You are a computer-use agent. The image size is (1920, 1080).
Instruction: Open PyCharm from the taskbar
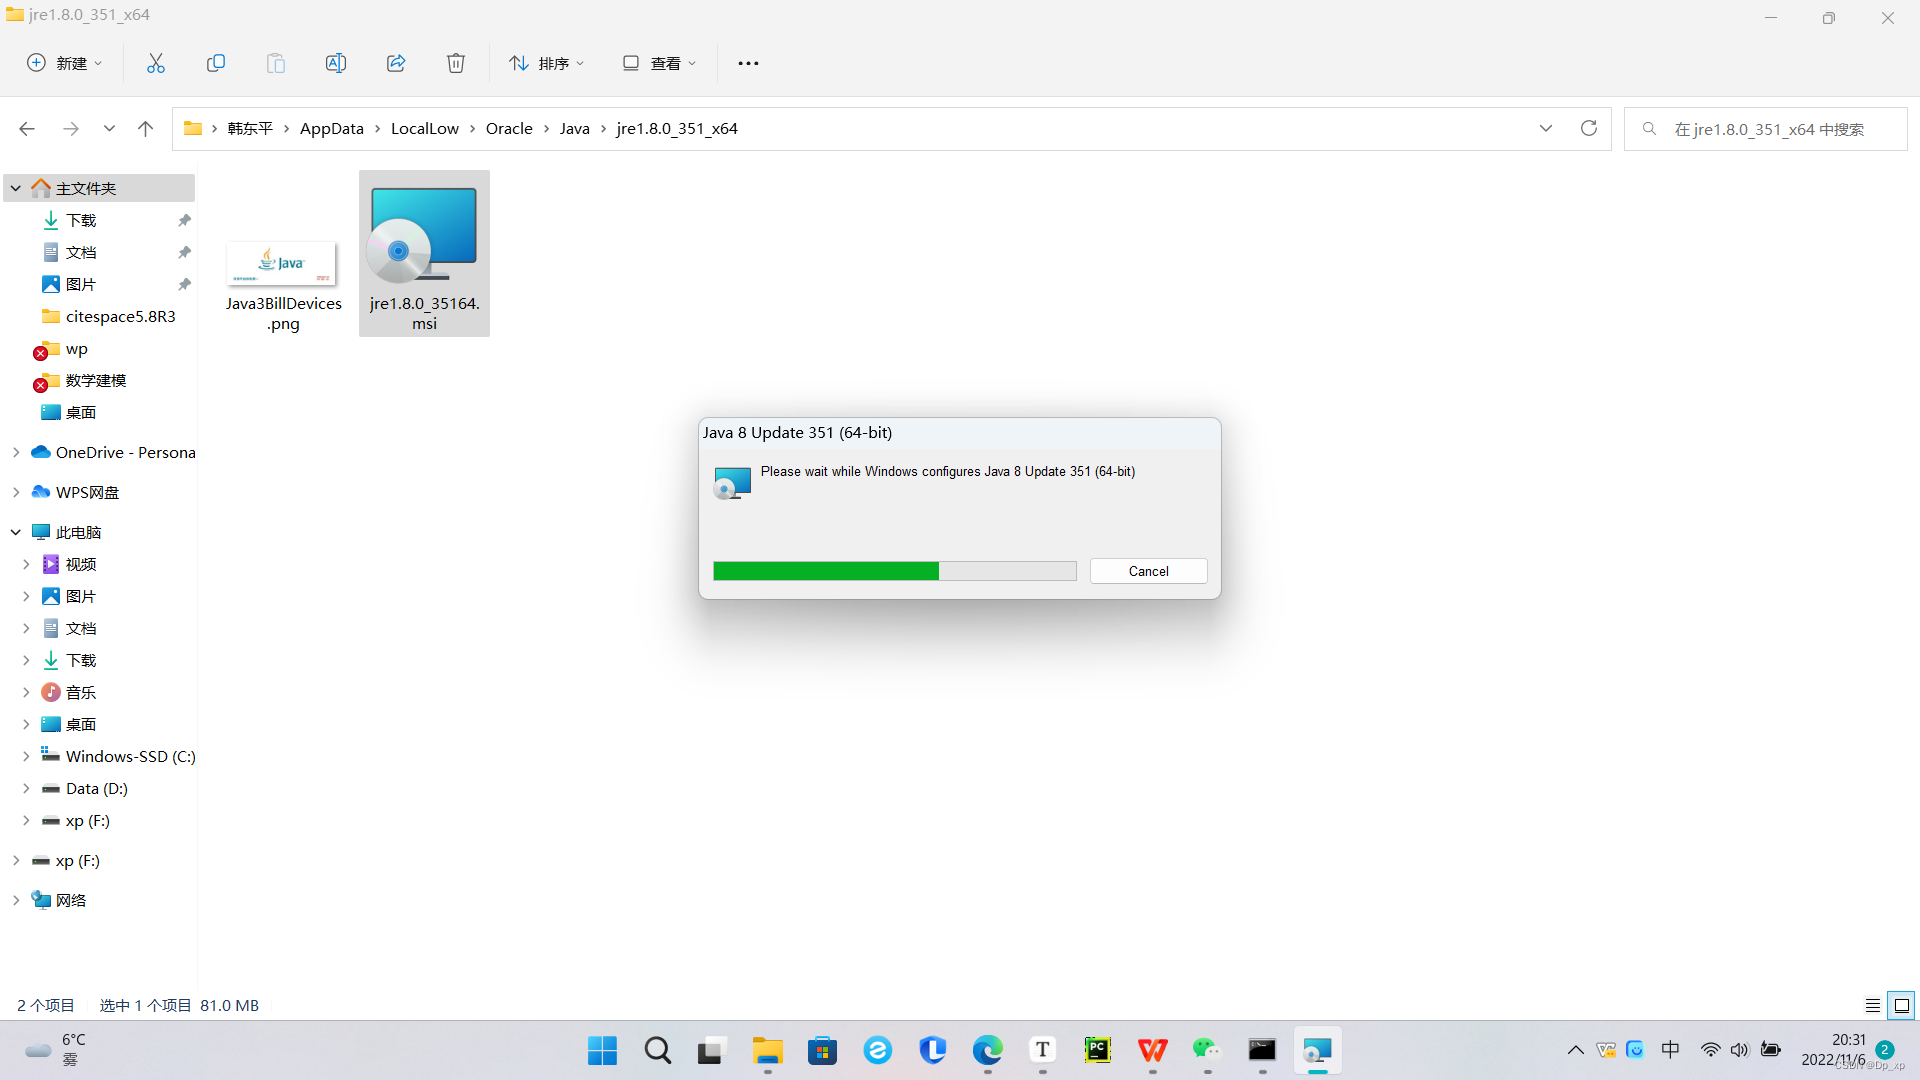pos(1097,1050)
